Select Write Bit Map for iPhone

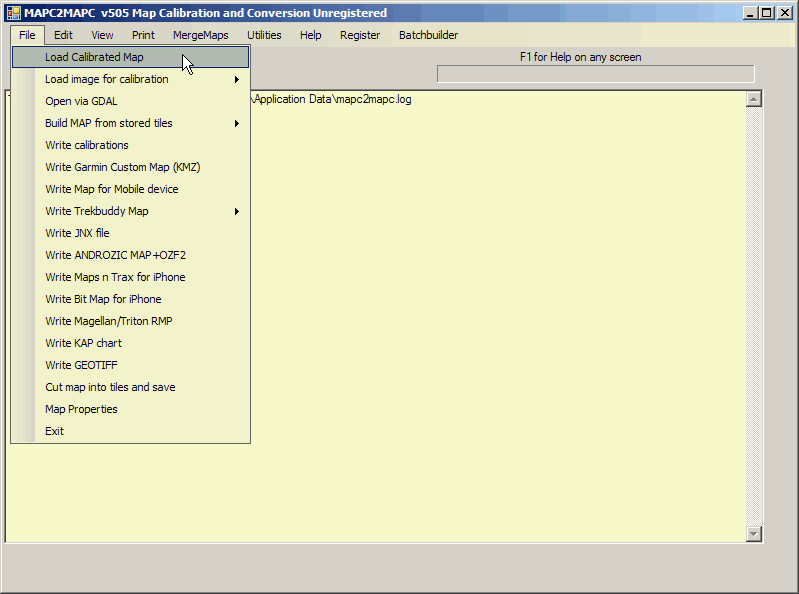pos(130,299)
